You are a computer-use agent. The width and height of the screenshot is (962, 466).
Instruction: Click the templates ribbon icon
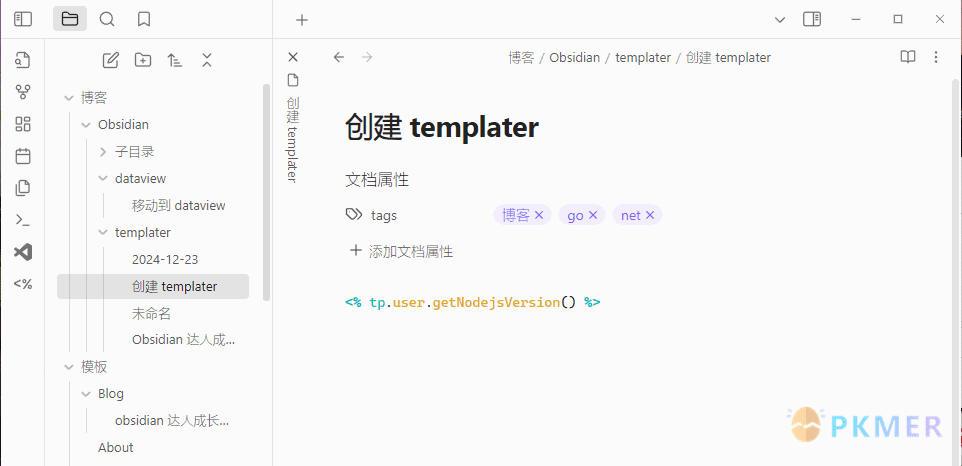23,188
